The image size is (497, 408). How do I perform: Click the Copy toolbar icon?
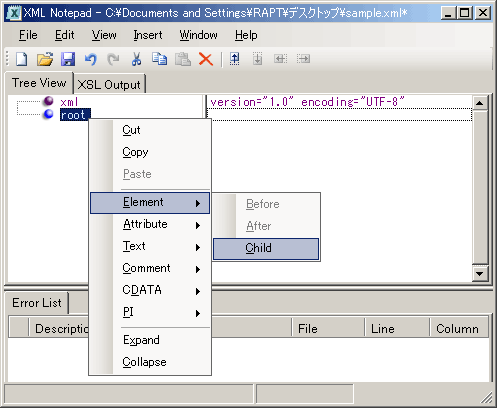tap(159, 59)
